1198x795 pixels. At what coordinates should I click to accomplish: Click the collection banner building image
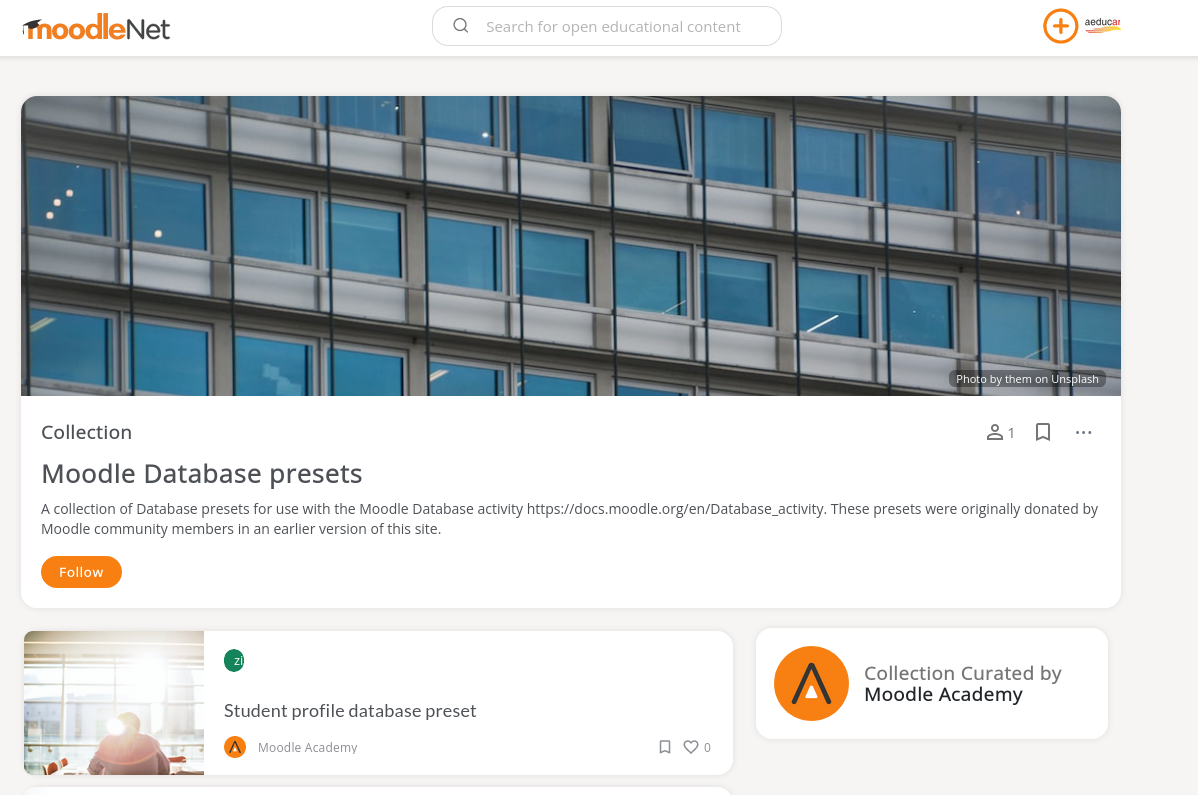pyautogui.click(x=571, y=246)
